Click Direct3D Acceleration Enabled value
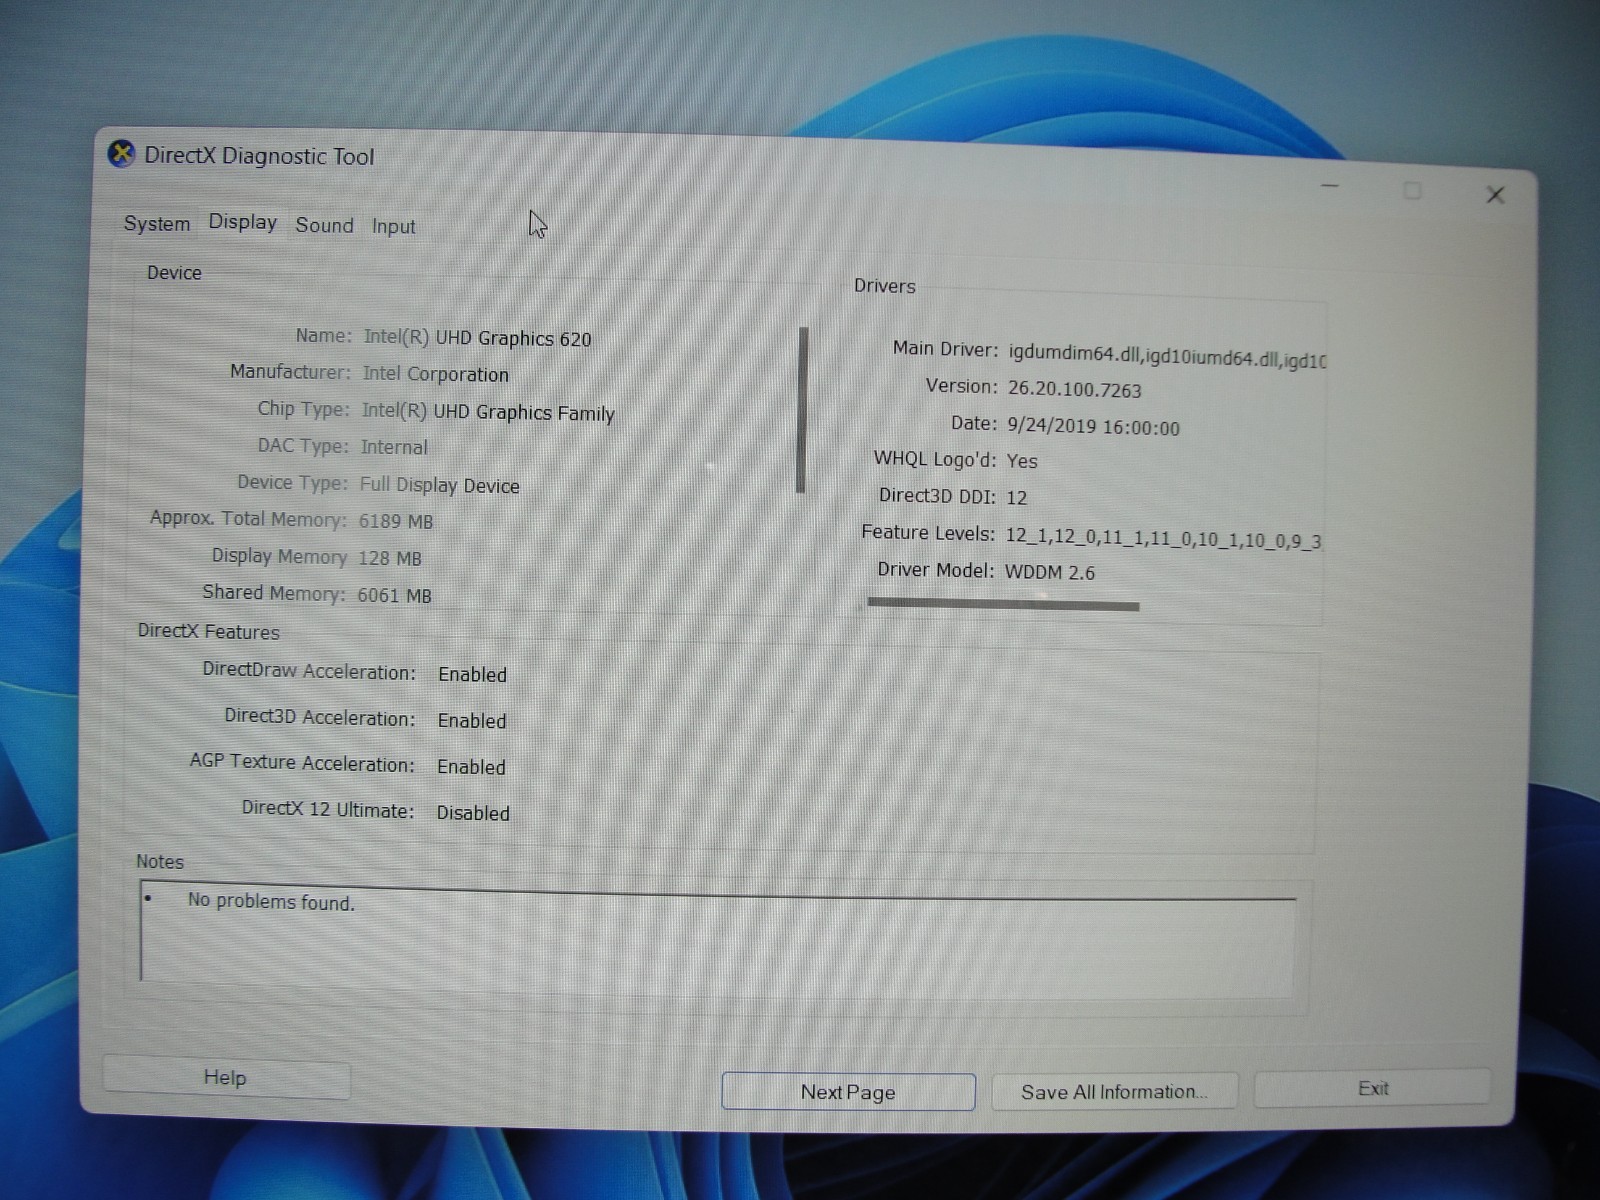Image resolution: width=1600 pixels, height=1200 pixels. (x=471, y=721)
